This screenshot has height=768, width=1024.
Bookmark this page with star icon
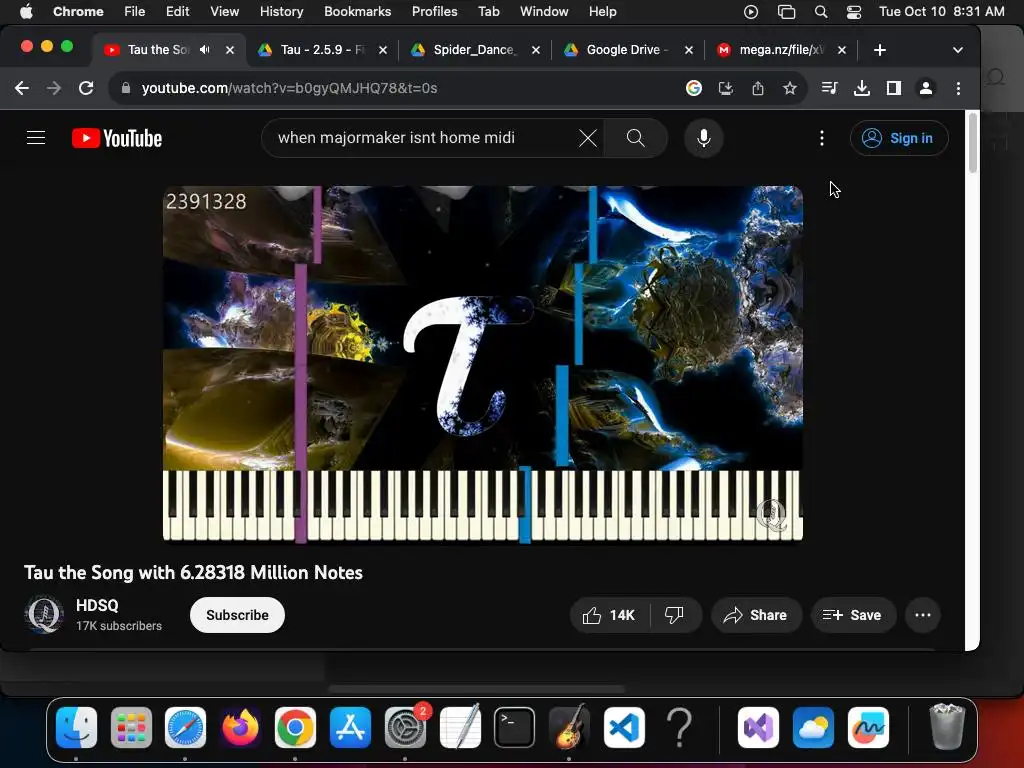click(x=790, y=88)
